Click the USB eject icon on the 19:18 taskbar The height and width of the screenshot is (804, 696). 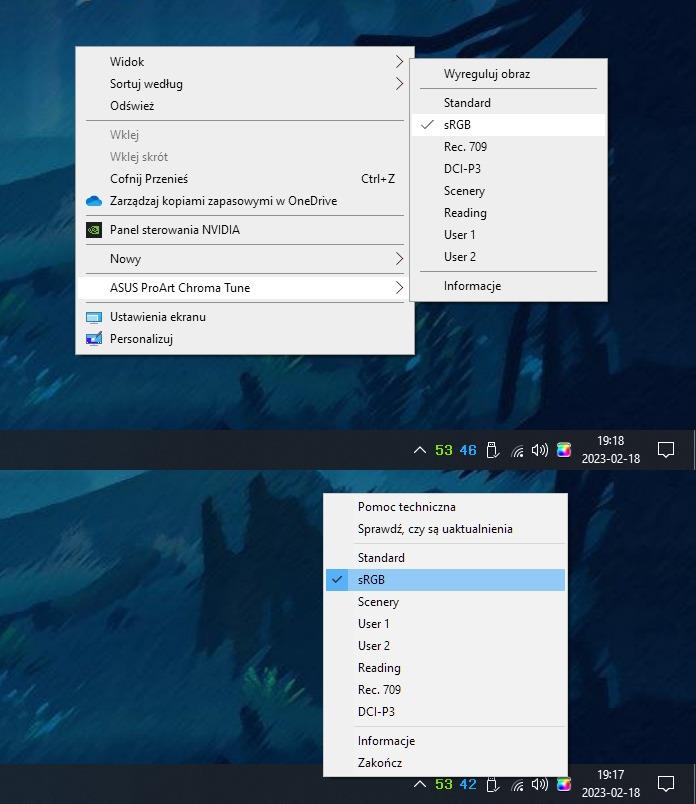click(492, 450)
